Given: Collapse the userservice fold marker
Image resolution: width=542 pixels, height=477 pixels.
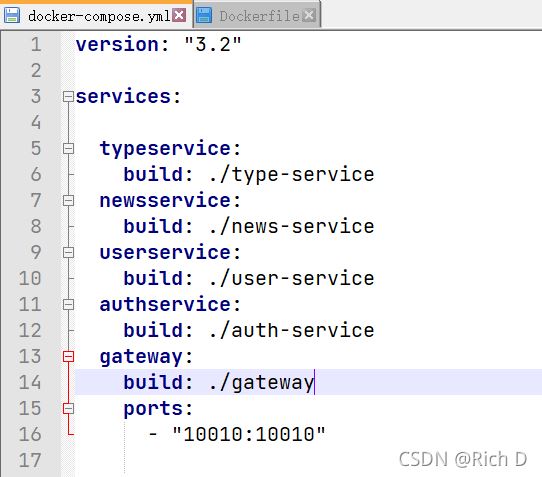Looking at the screenshot, I should [68, 252].
